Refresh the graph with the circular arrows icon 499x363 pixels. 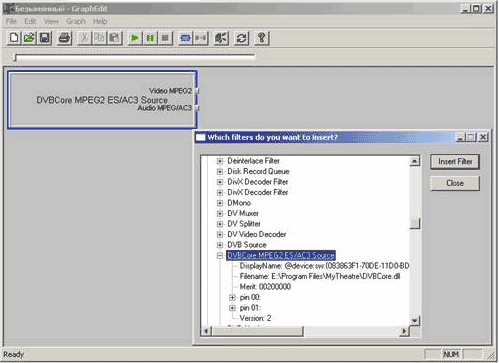pyautogui.click(x=242, y=38)
